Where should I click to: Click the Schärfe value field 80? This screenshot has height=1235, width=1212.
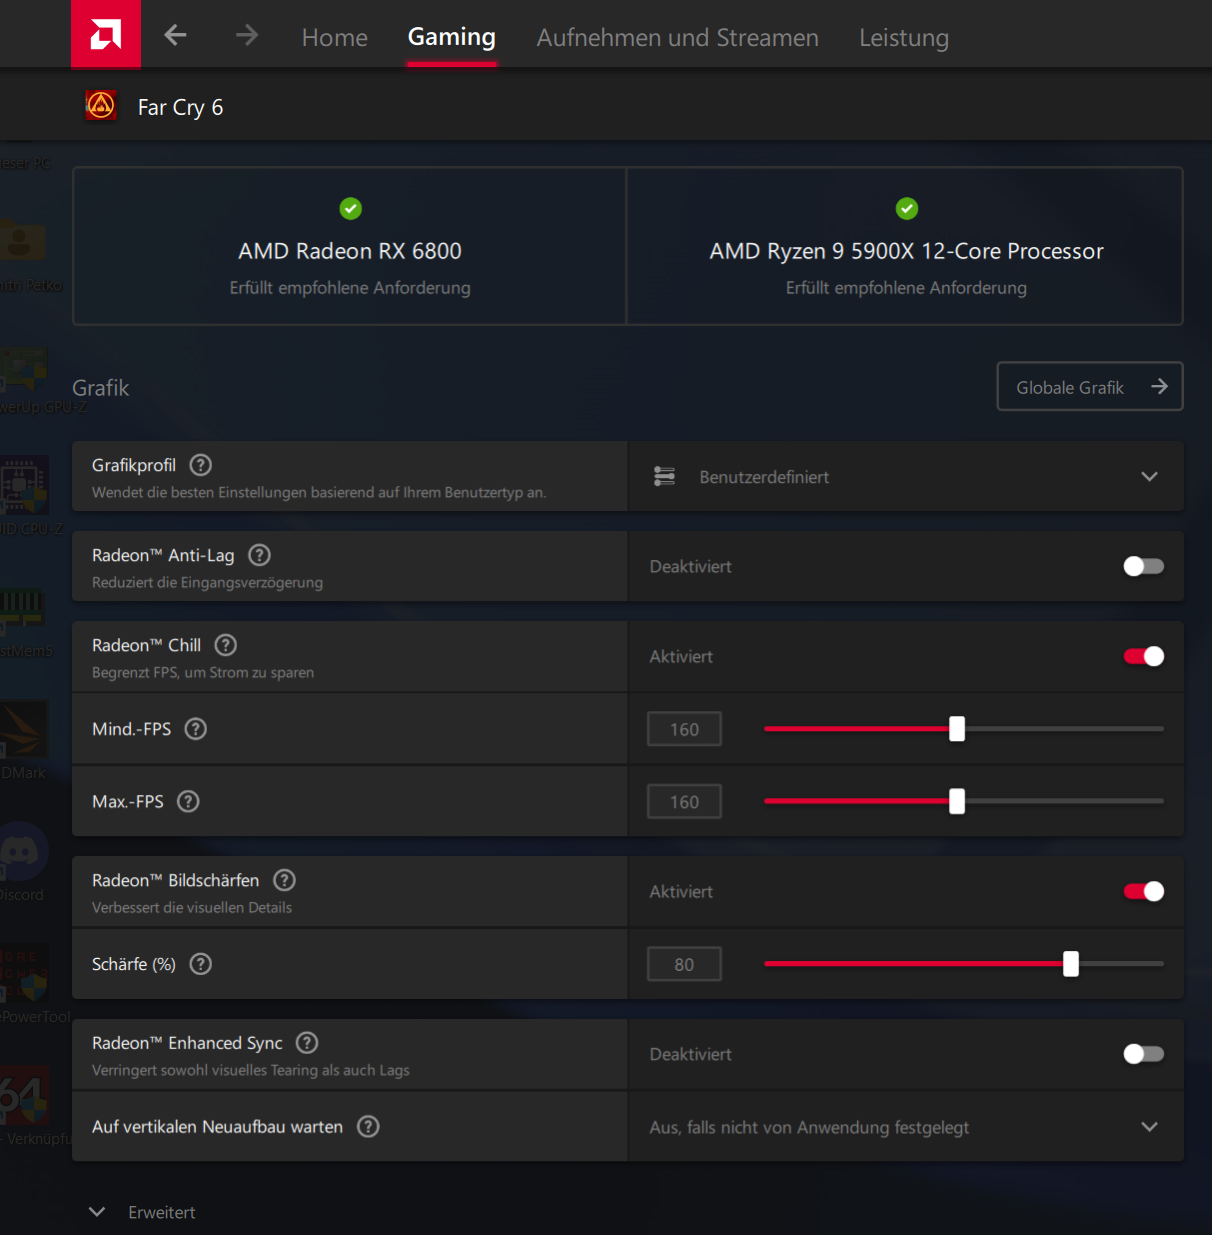[684, 964]
